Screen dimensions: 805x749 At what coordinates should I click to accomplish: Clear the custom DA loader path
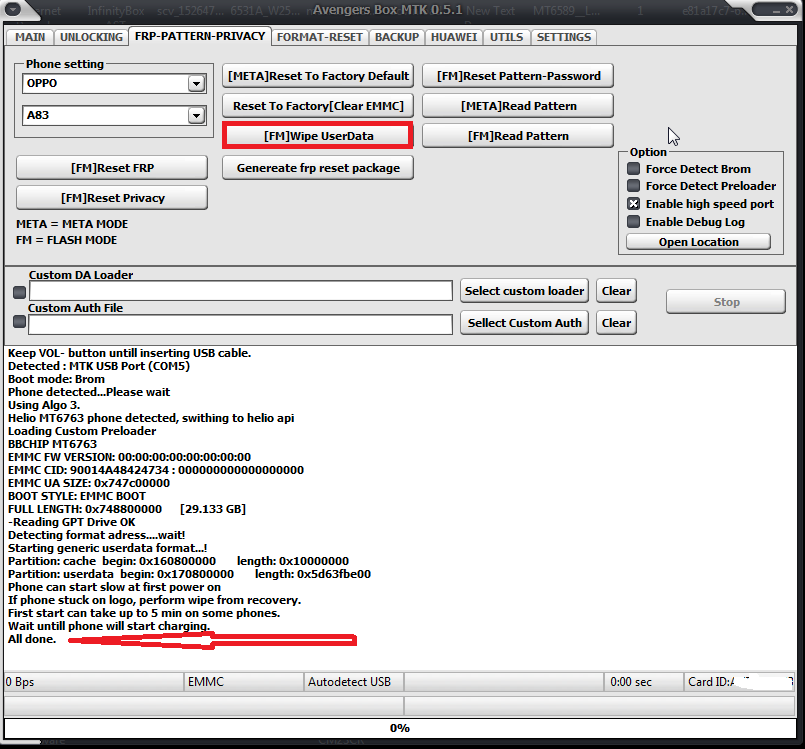point(616,291)
